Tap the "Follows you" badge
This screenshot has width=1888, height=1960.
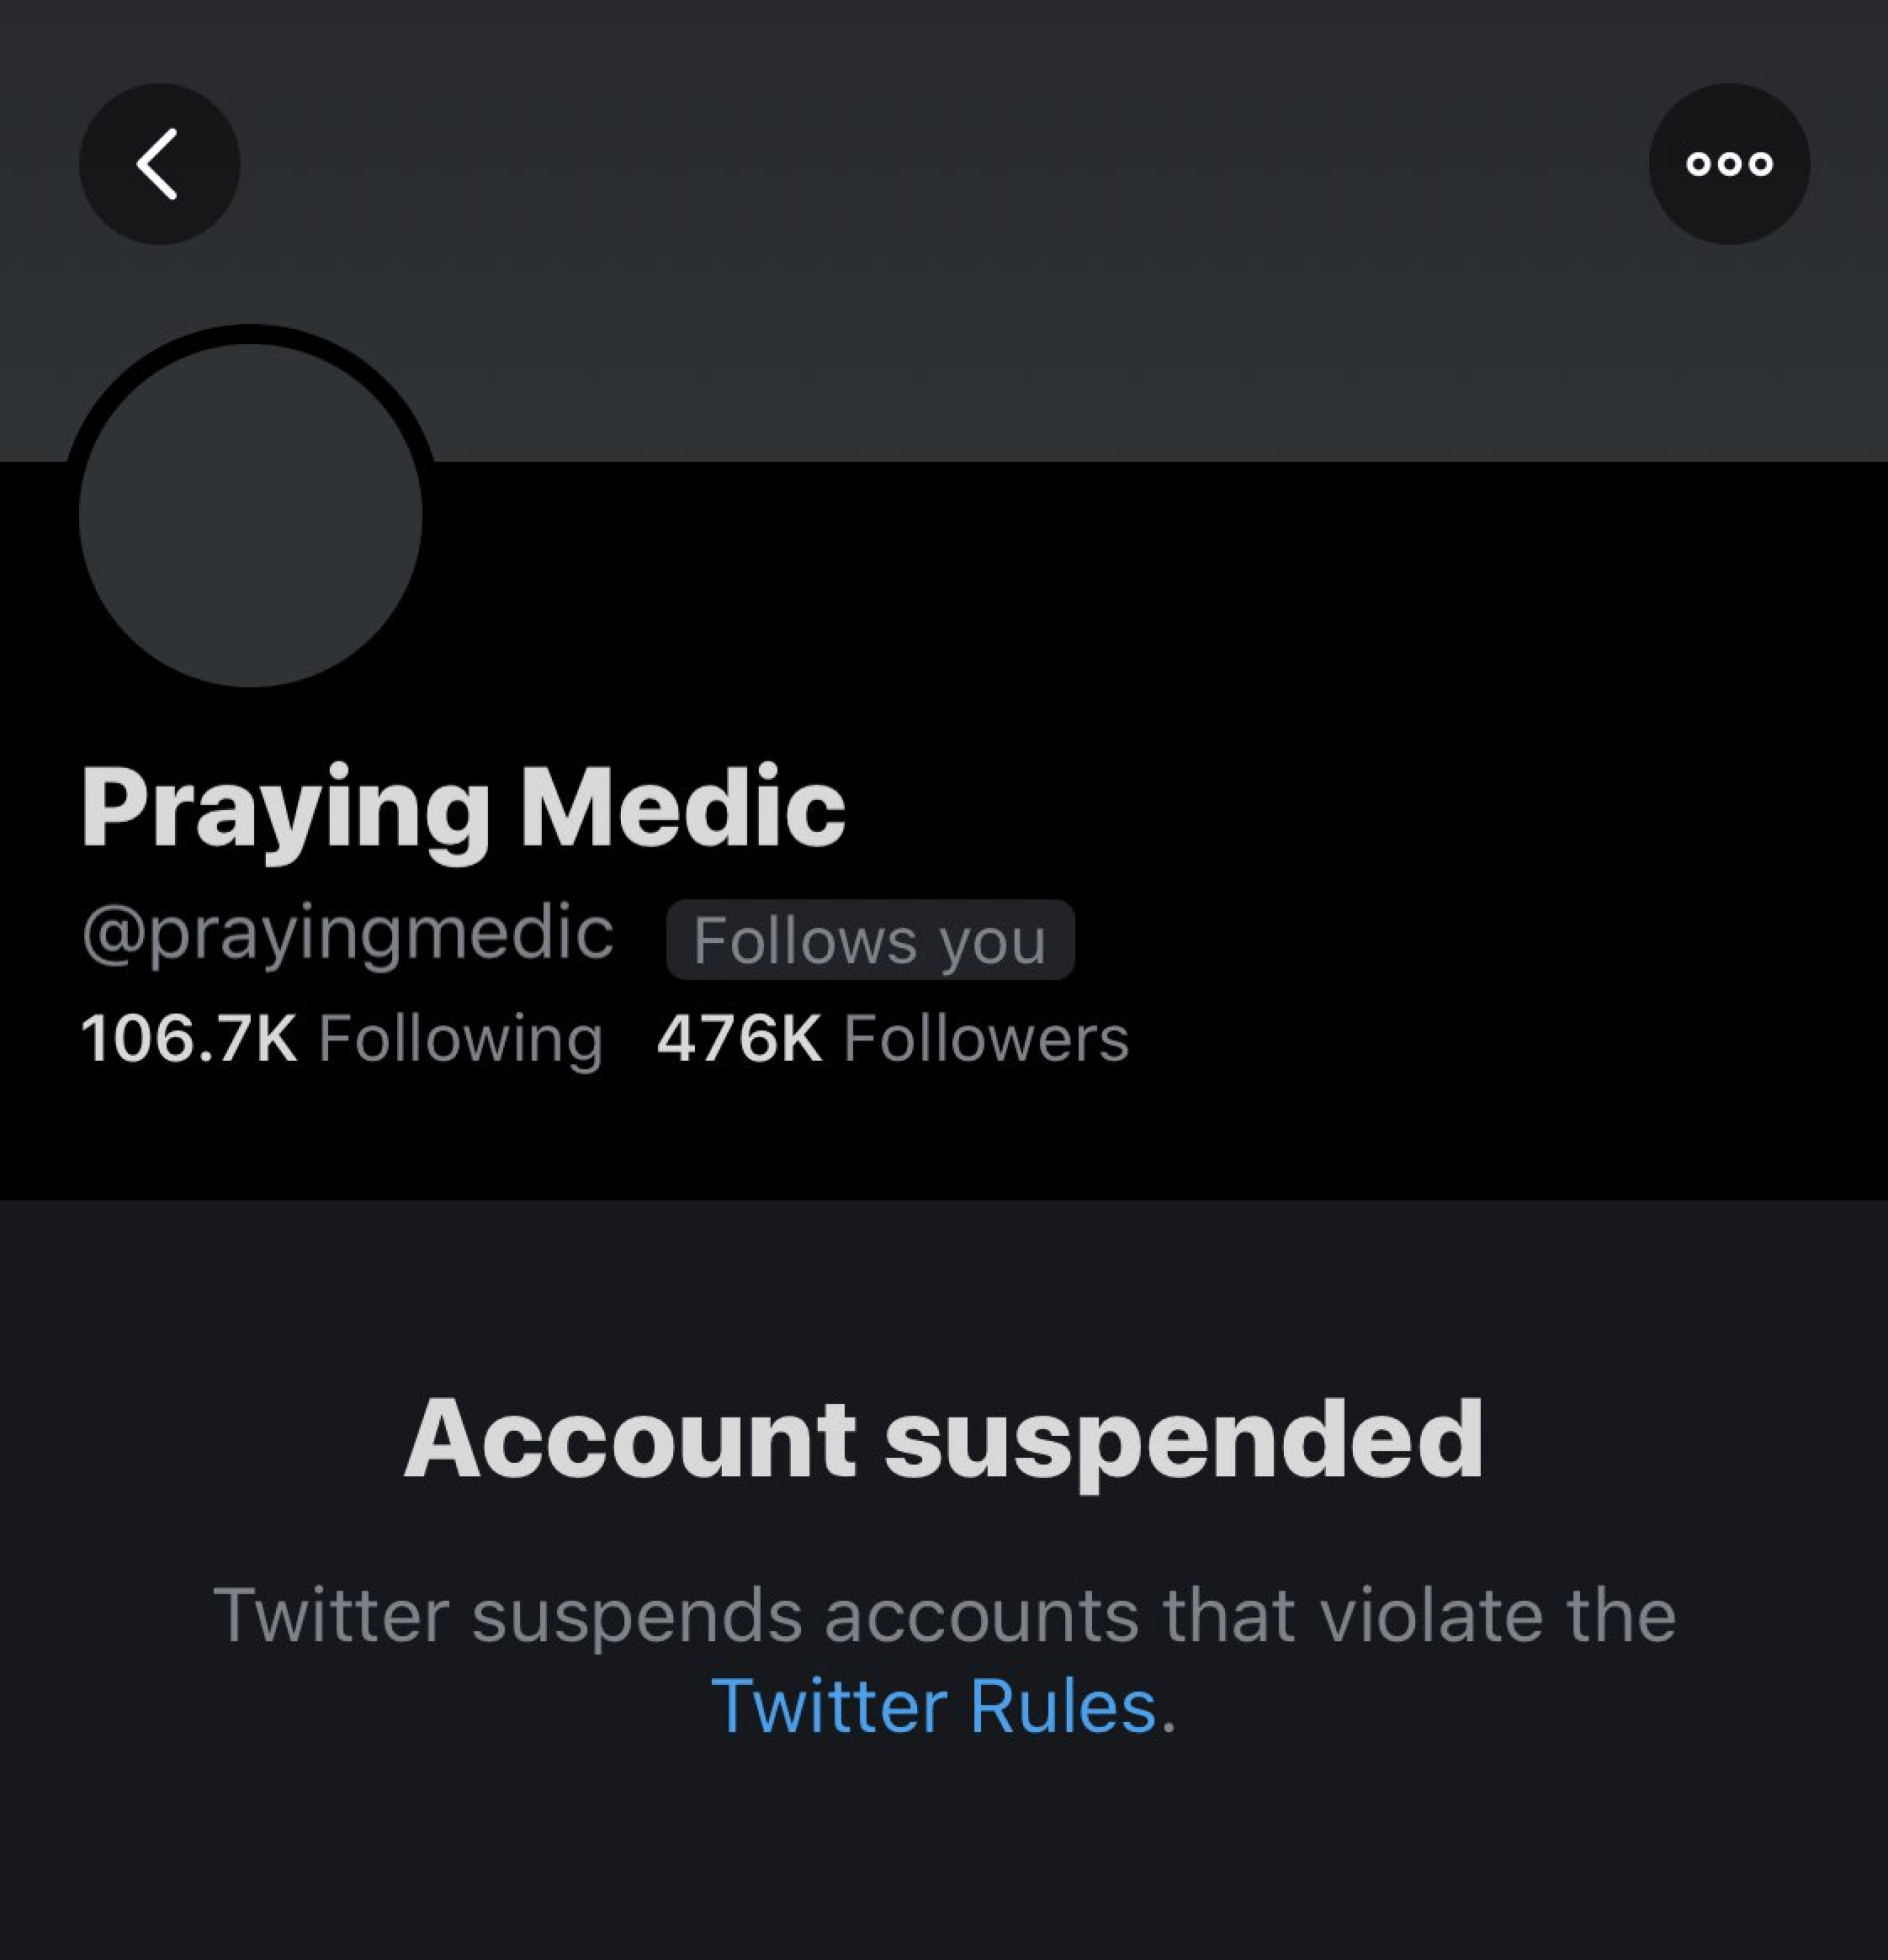click(870, 940)
